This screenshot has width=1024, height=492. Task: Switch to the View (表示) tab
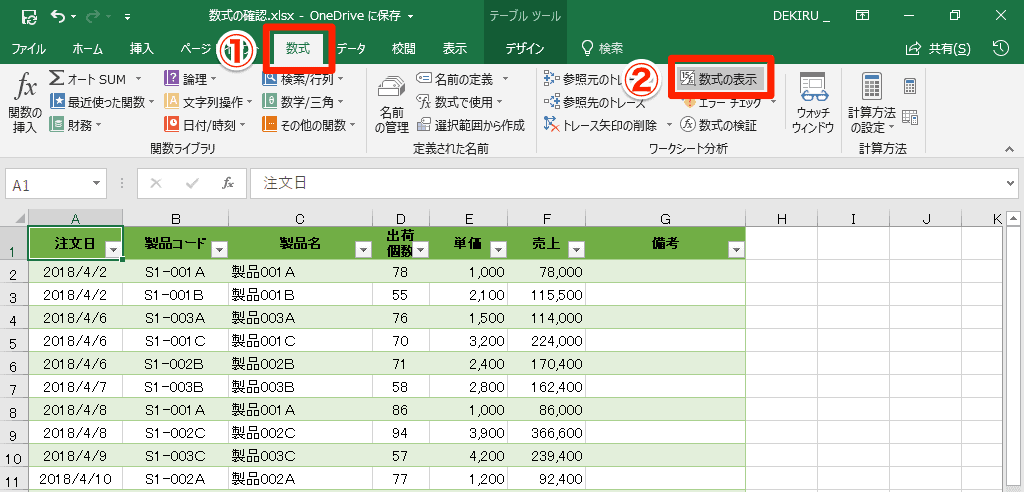click(x=455, y=48)
